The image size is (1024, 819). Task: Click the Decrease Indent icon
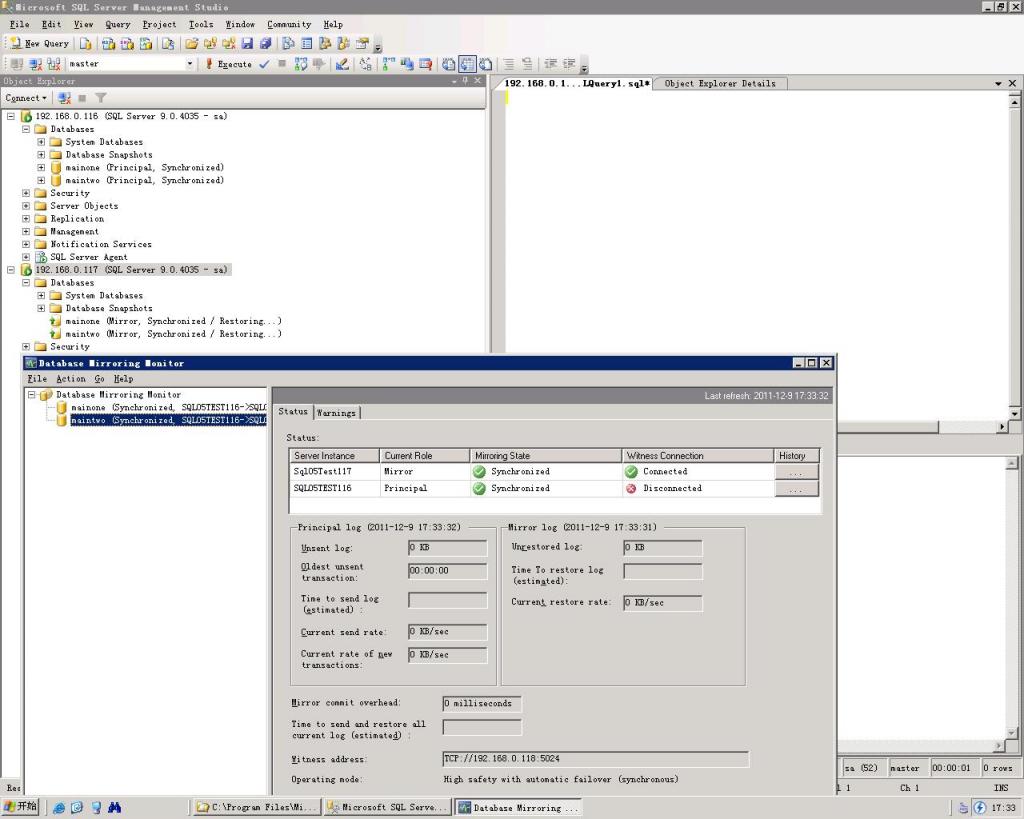[551, 64]
